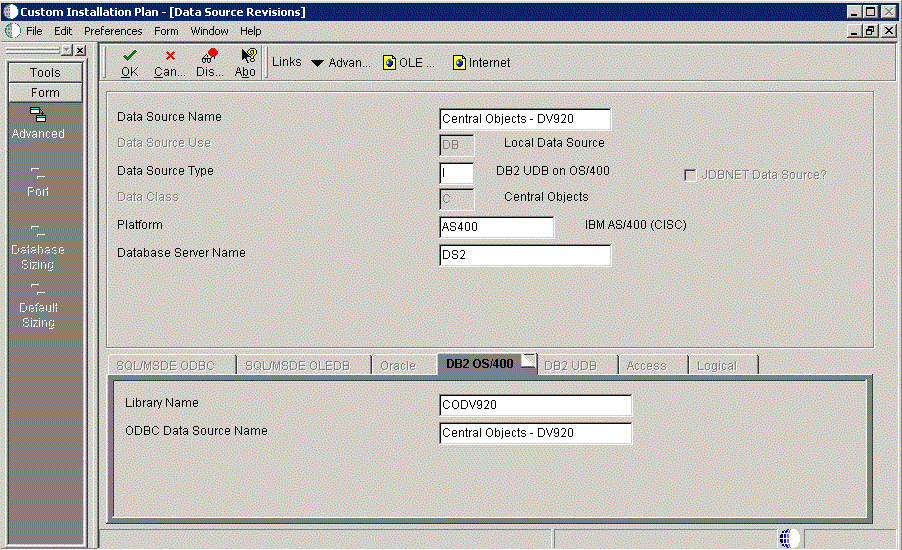Click the ODBC Data Source Name field

coord(535,433)
